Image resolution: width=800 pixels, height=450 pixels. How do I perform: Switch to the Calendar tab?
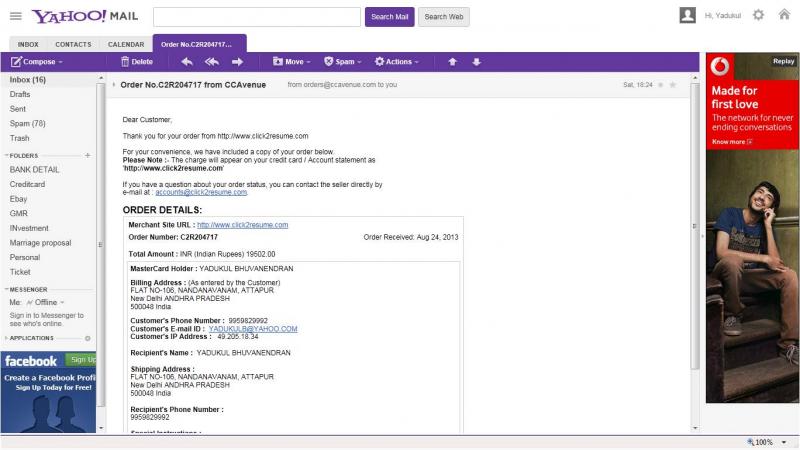(x=126, y=44)
